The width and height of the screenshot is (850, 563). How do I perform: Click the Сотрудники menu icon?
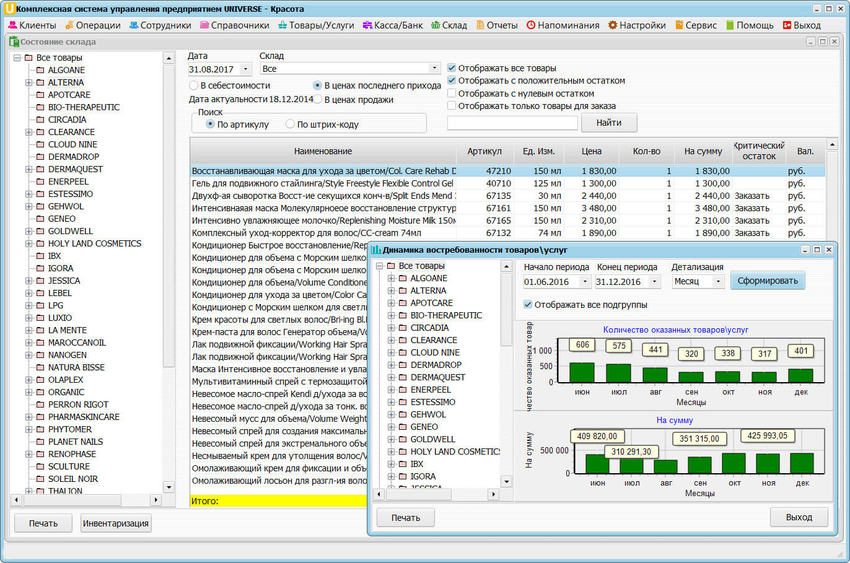pos(134,25)
